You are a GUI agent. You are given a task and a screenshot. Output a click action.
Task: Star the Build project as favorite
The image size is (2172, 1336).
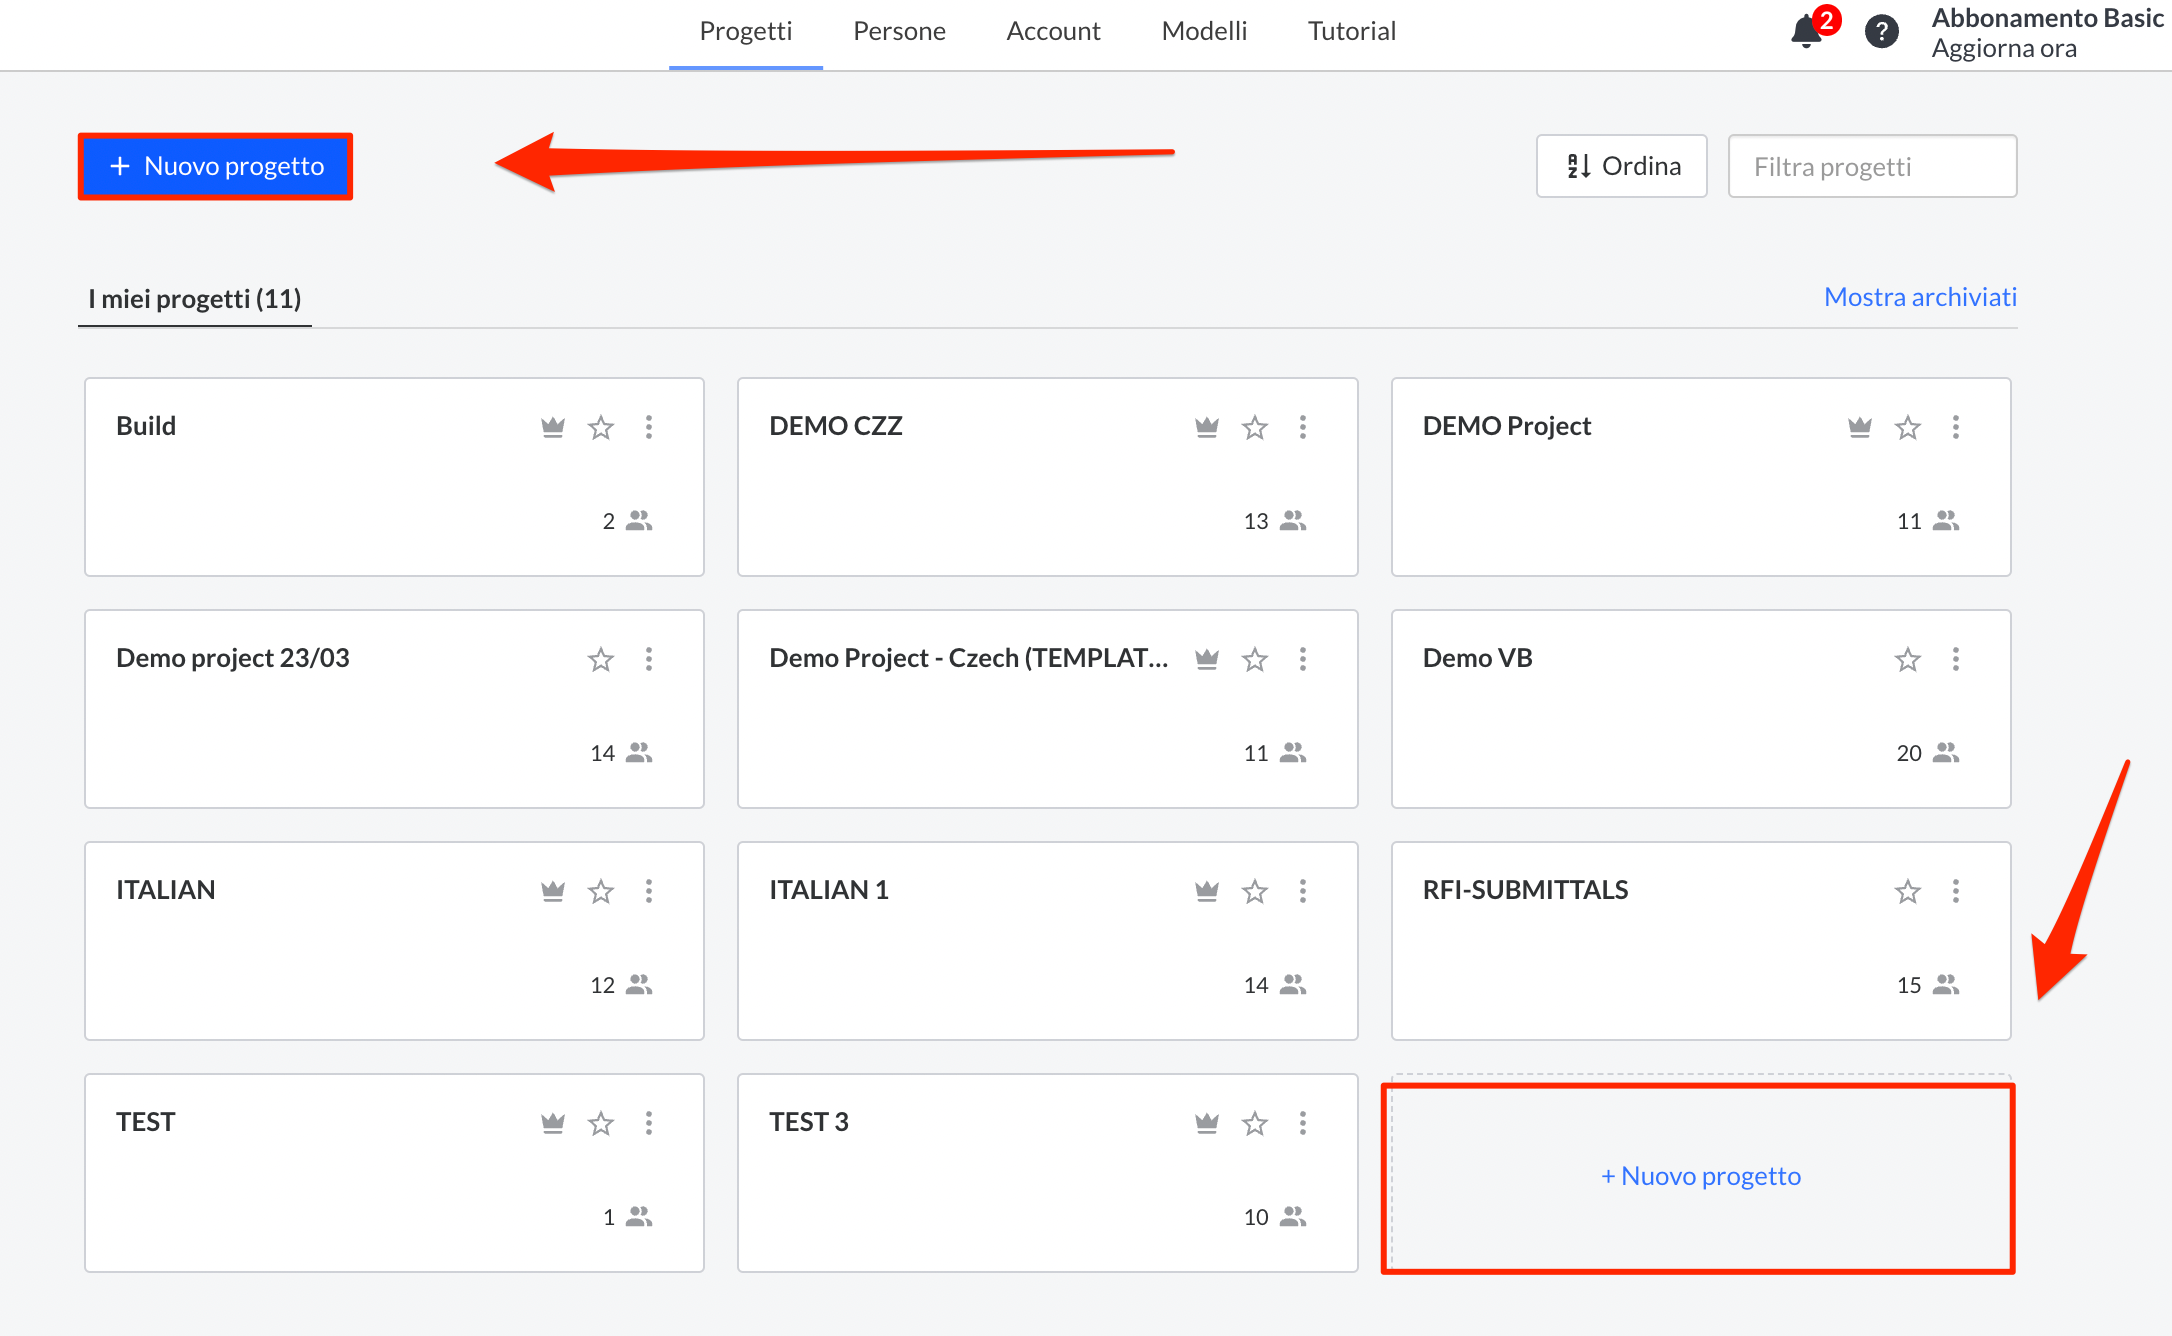(x=601, y=427)
